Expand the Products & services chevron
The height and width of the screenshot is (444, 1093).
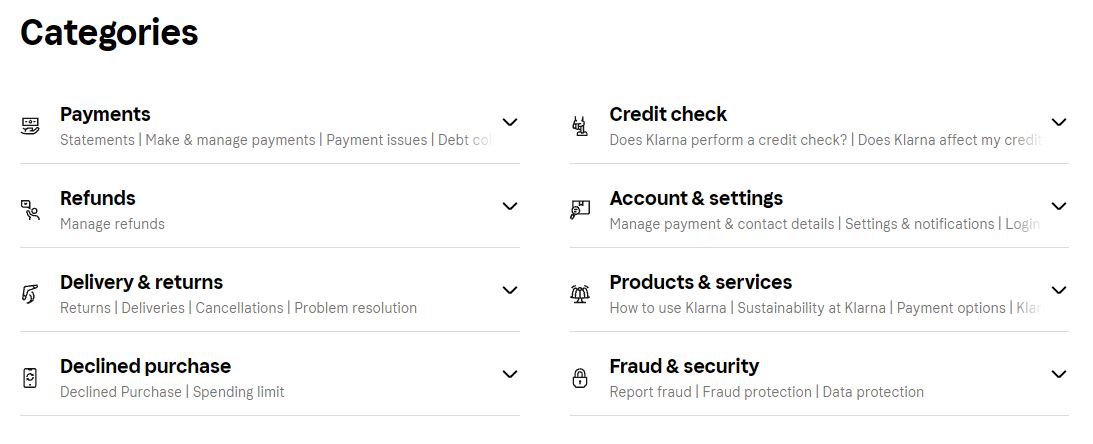pos(1059,290)
